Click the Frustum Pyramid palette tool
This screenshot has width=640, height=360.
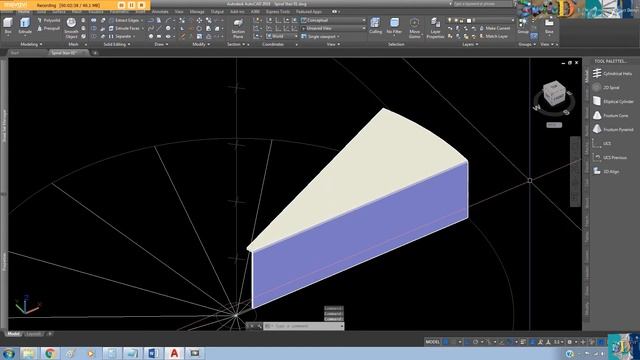pyautogui.click(x=613, y=129)
